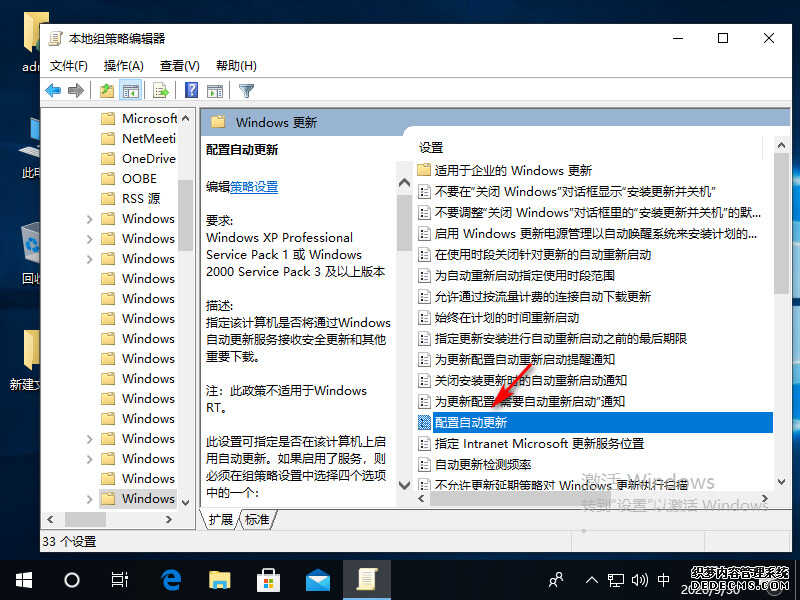Show hidden tray icons chevron

591,580
